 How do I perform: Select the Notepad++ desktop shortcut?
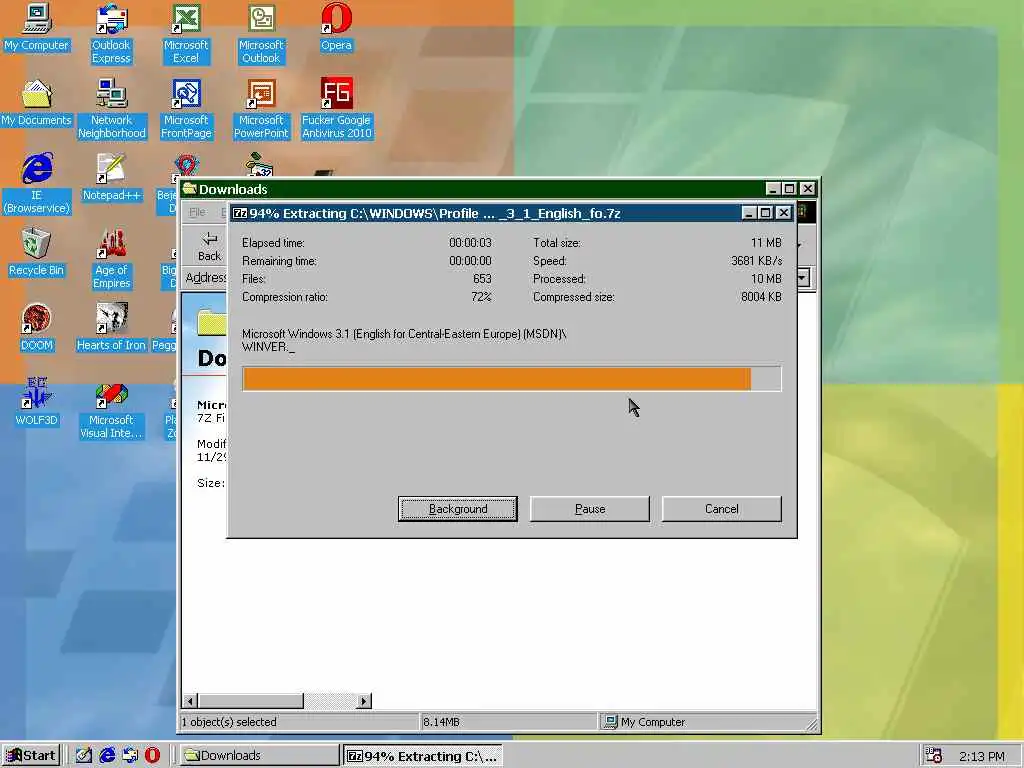[x=111, y=178]
